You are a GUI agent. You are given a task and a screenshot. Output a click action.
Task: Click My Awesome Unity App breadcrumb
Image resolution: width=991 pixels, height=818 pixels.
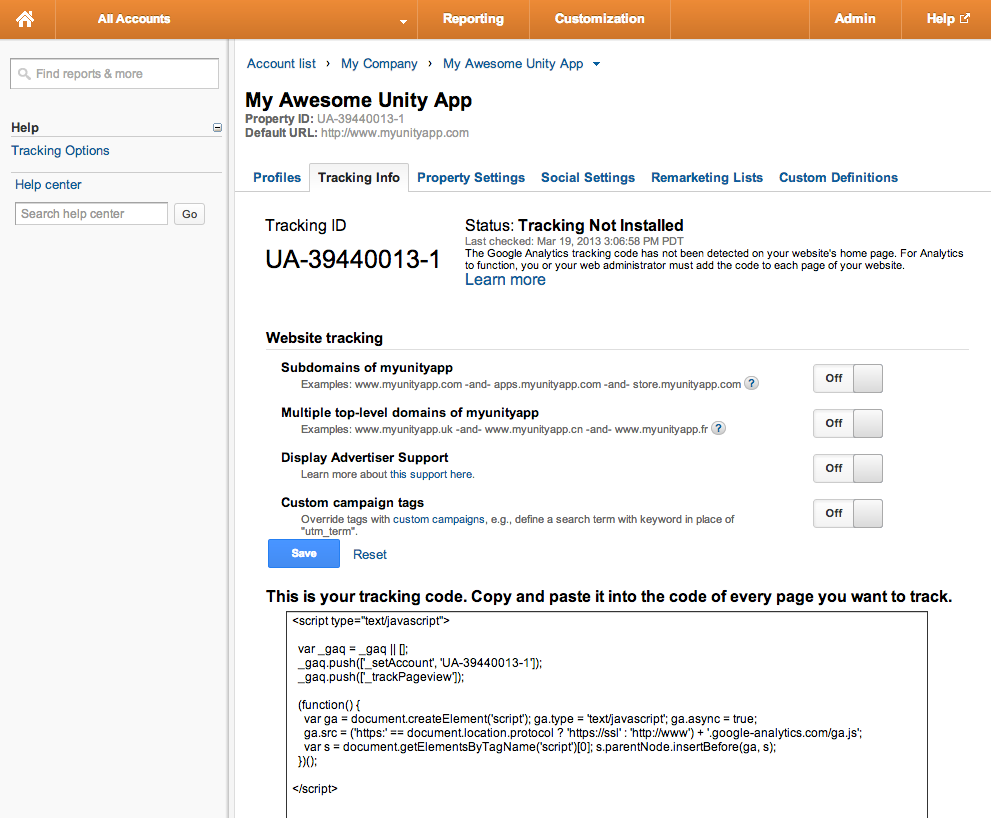point(513,64)
